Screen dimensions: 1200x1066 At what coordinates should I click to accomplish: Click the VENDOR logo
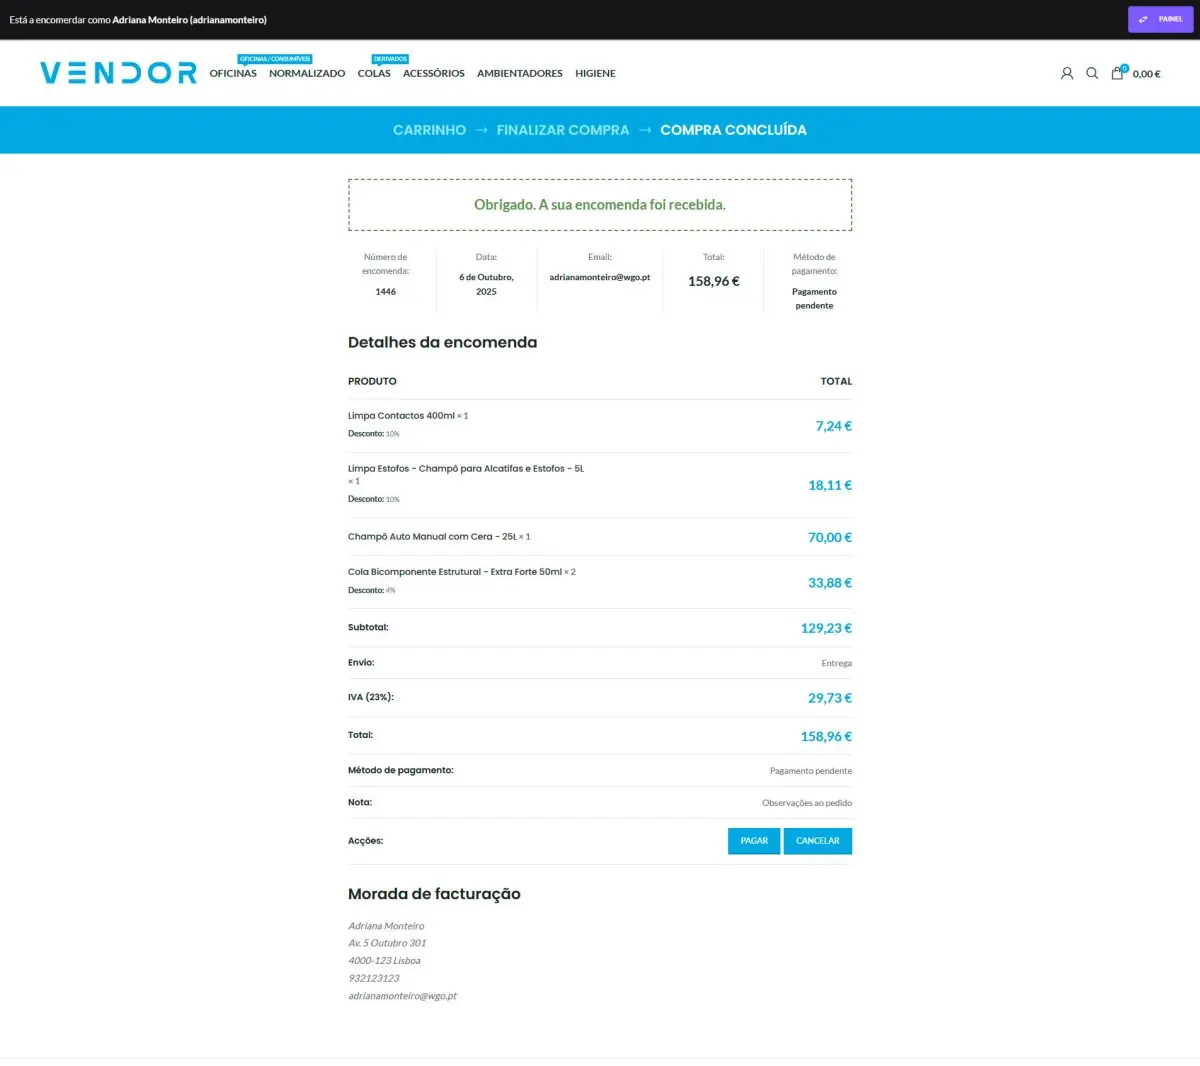[x=117, y=72]
